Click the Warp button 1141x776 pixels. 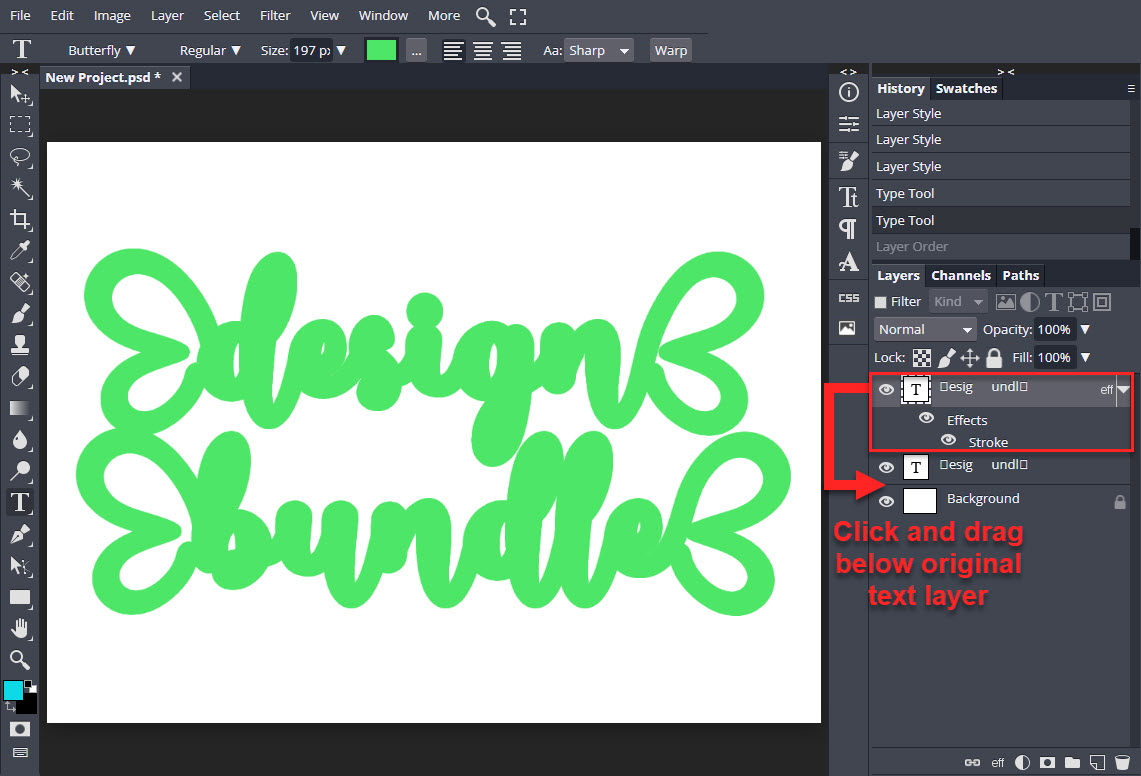coord(670,50)
